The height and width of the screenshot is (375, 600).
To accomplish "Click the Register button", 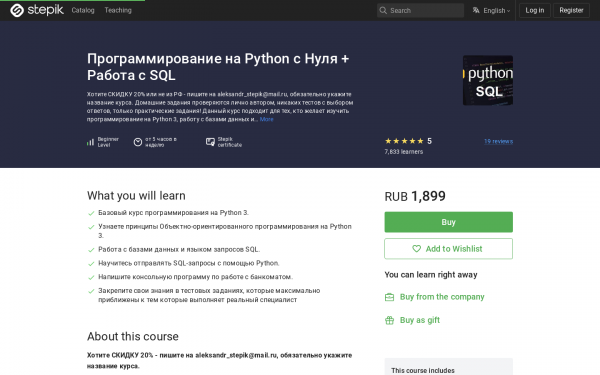I will coord(571,10).
